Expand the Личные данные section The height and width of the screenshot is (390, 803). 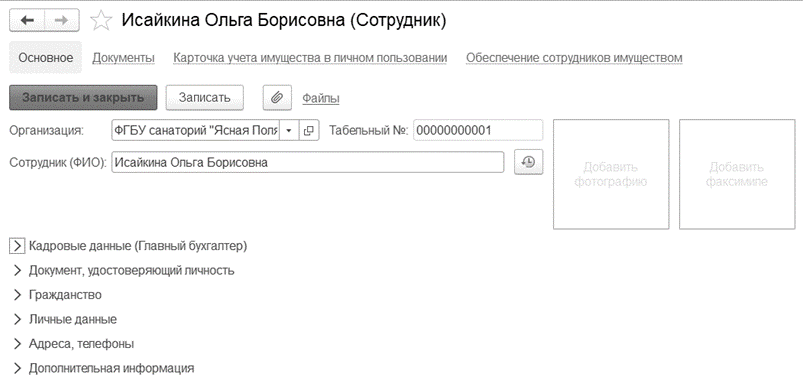[x=64, y=319]
